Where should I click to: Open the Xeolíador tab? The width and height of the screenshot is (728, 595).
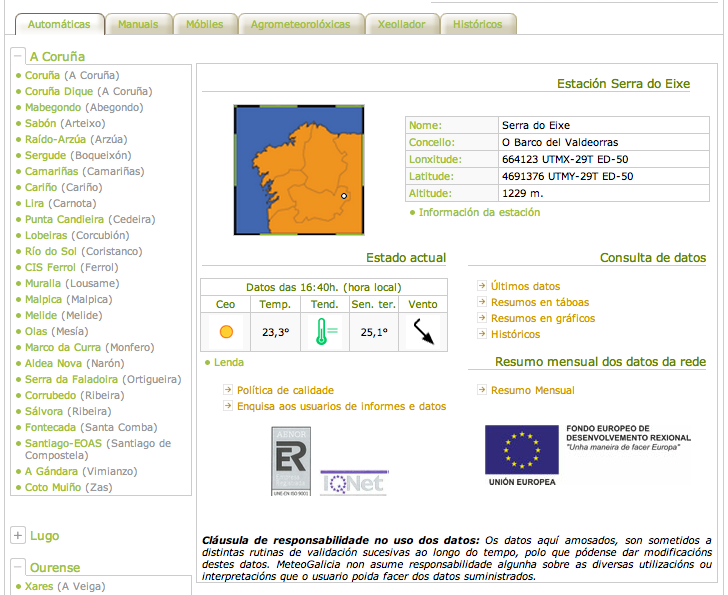pyautogui.click(x=402, y=24)
